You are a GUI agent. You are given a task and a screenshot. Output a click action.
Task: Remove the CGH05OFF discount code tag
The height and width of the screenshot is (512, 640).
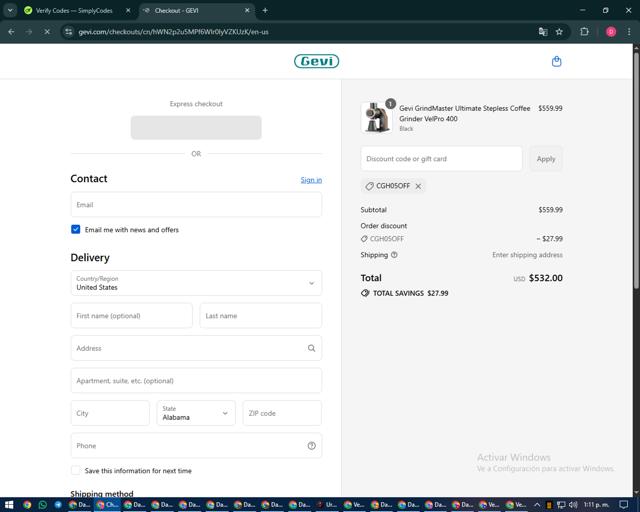(x=418, y=186)
